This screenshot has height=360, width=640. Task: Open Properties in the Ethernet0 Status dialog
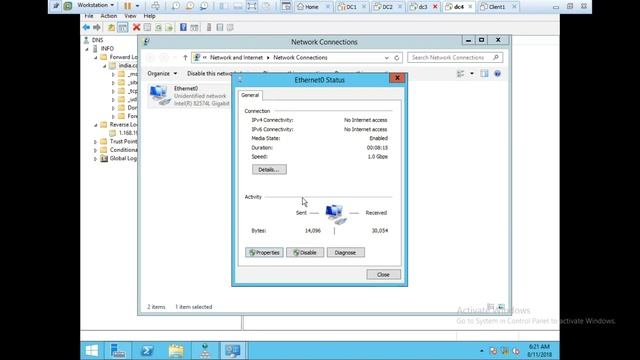click(x=264, y=253)
